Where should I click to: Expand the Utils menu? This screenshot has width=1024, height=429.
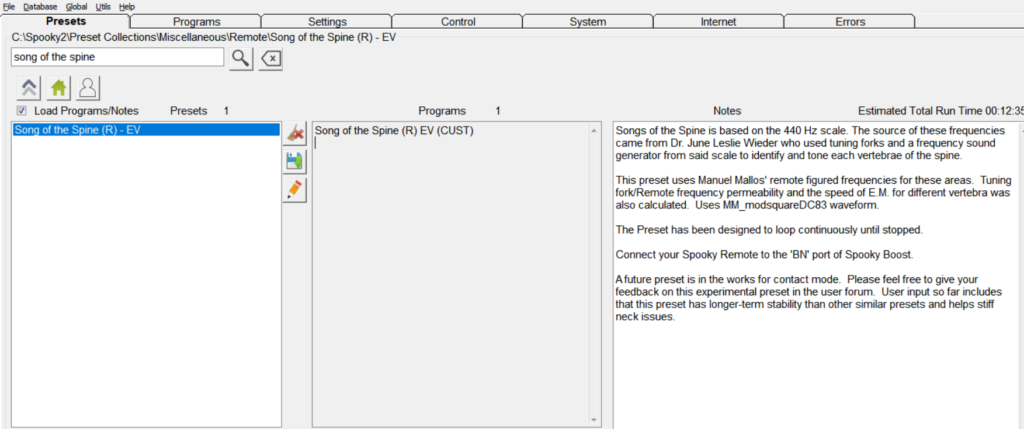(x=103, y=6)
